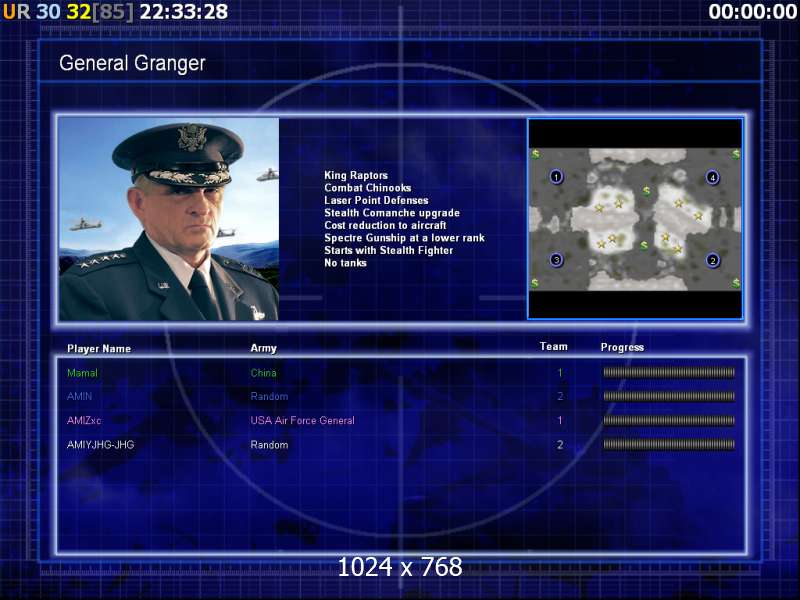This screenshot has height=600, width=800.
Task: Click Mamal's team number 1
Action: [x=560, y=373]
